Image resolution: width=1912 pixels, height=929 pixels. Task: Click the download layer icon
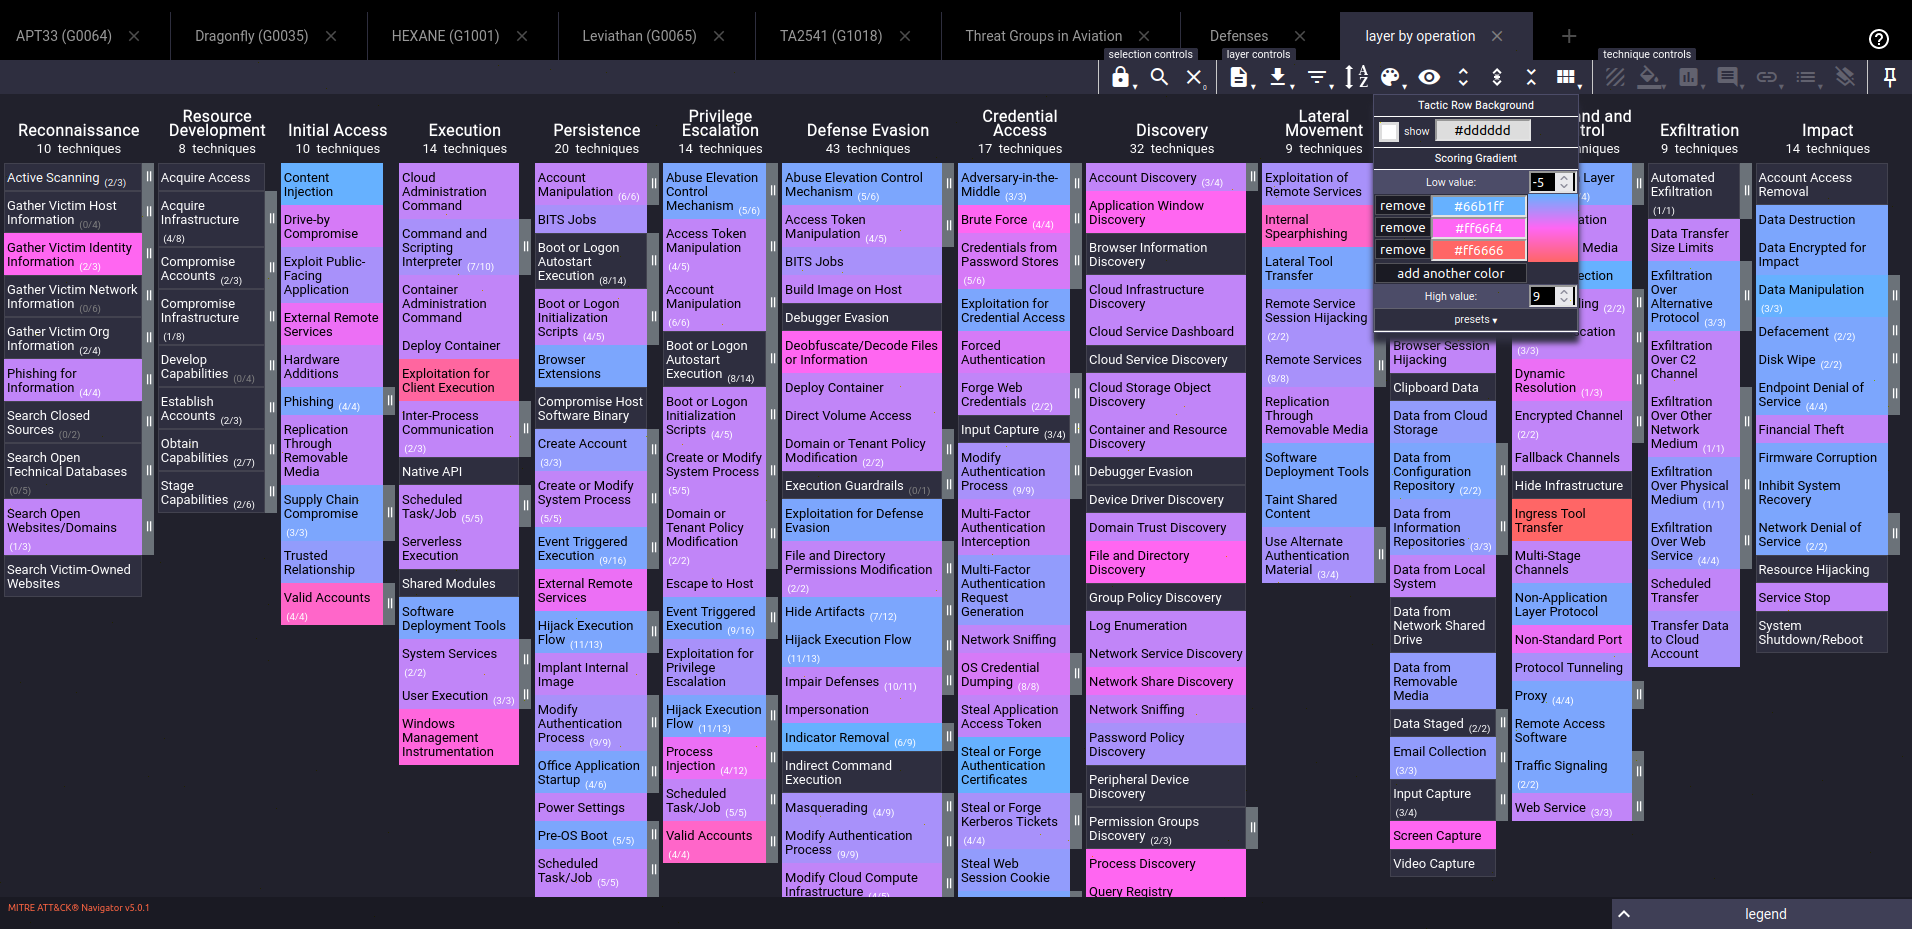pyautogui.click(x=1277, y=78)
